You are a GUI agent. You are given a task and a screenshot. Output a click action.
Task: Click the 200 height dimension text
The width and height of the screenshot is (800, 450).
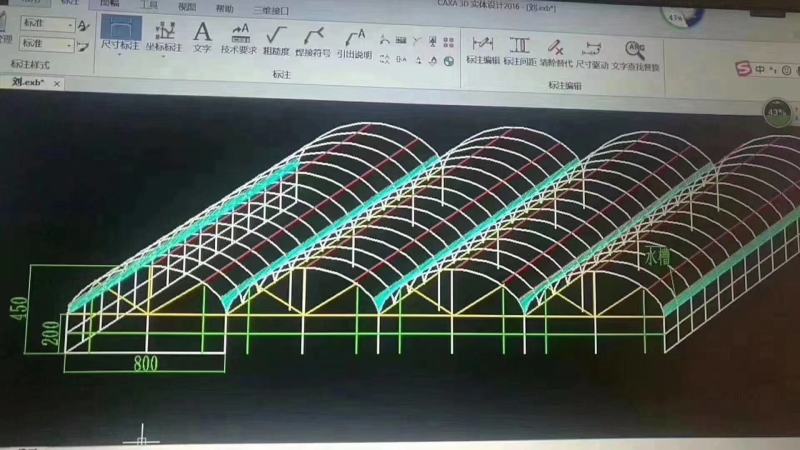tap(51, 334)
